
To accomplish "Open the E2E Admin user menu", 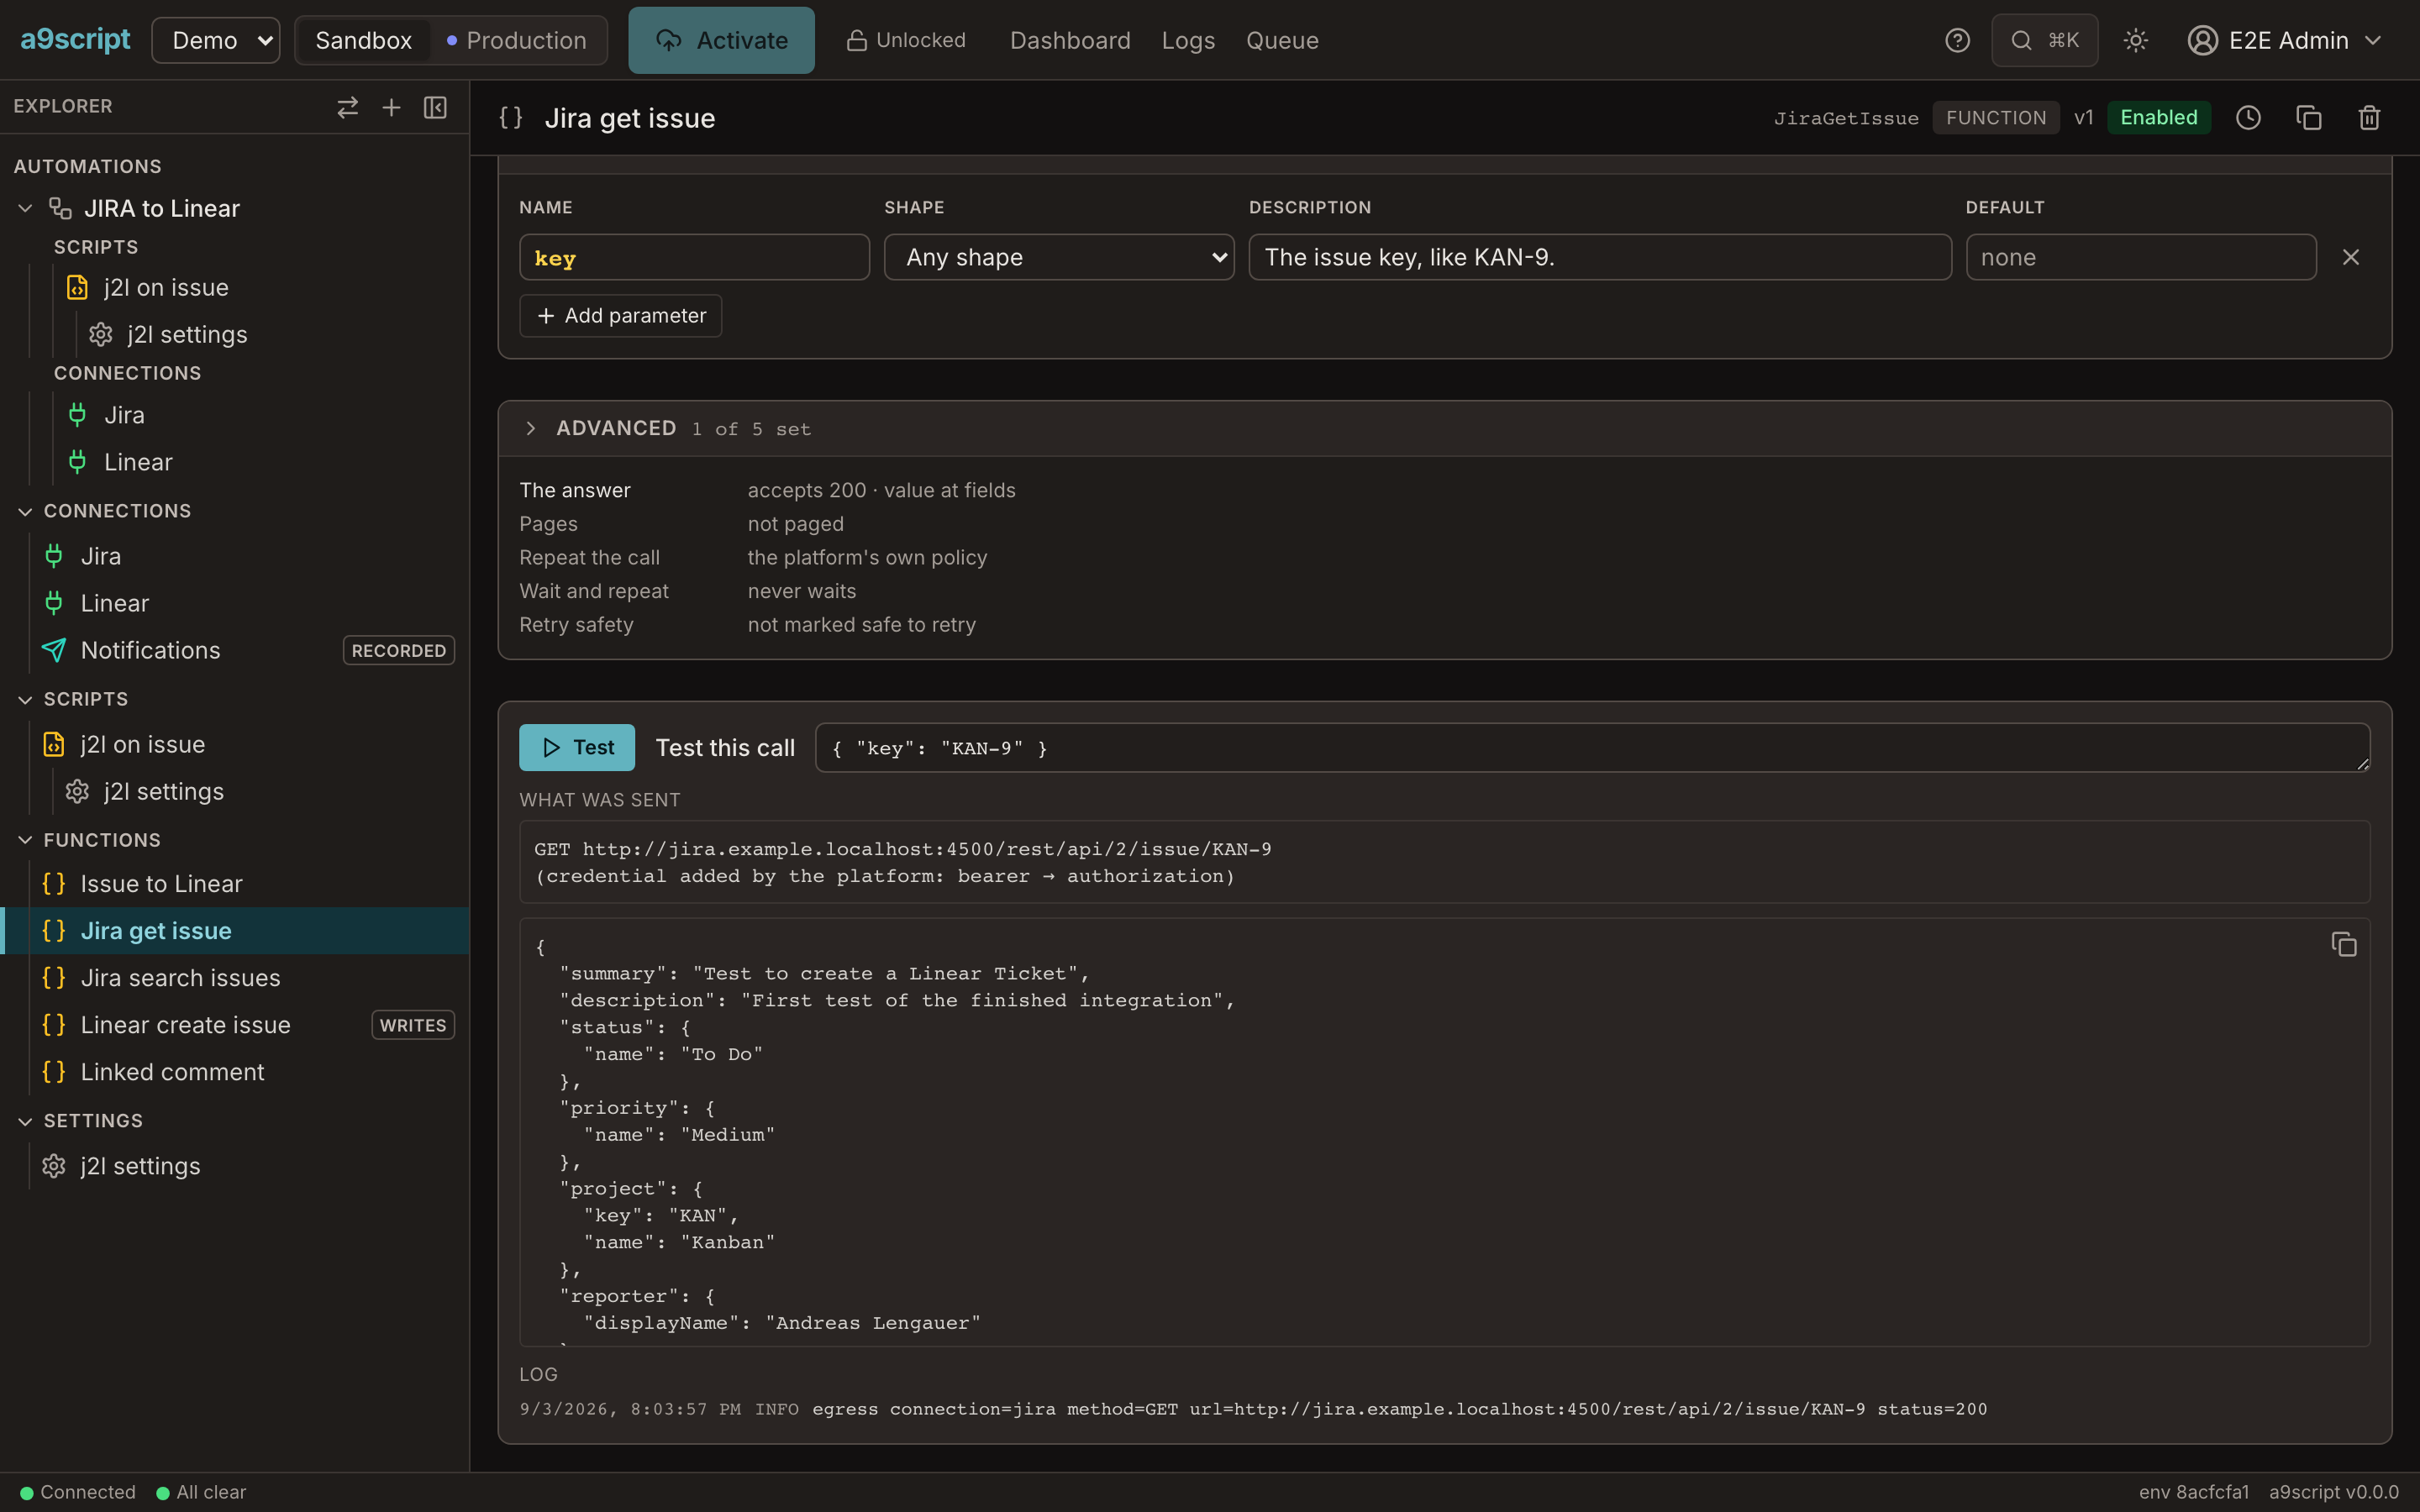I will (x=2285, y=40).
